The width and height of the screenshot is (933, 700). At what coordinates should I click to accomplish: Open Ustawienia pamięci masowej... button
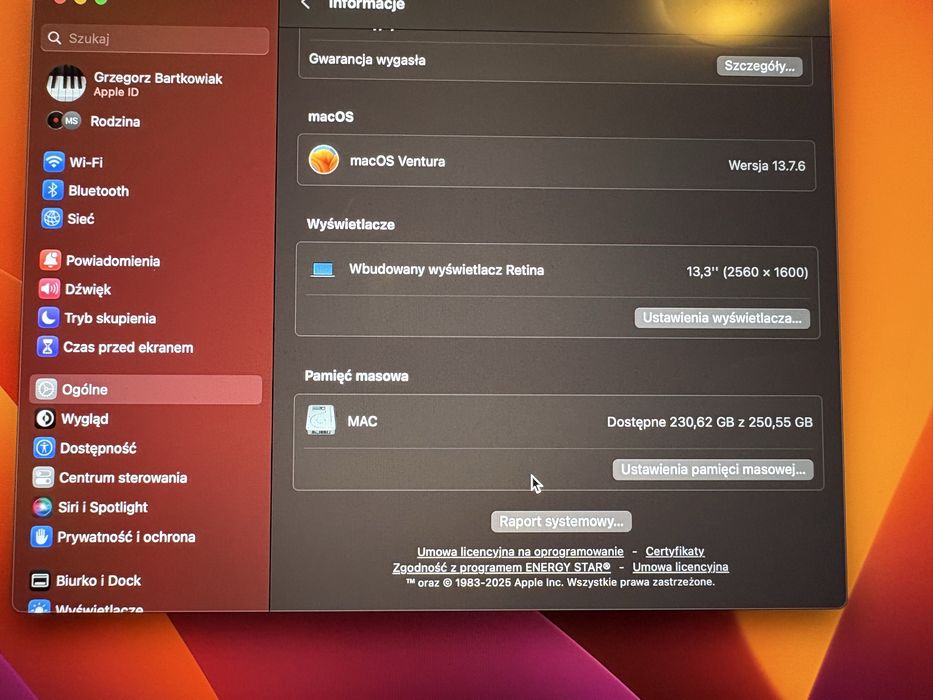tap(713, 470)
